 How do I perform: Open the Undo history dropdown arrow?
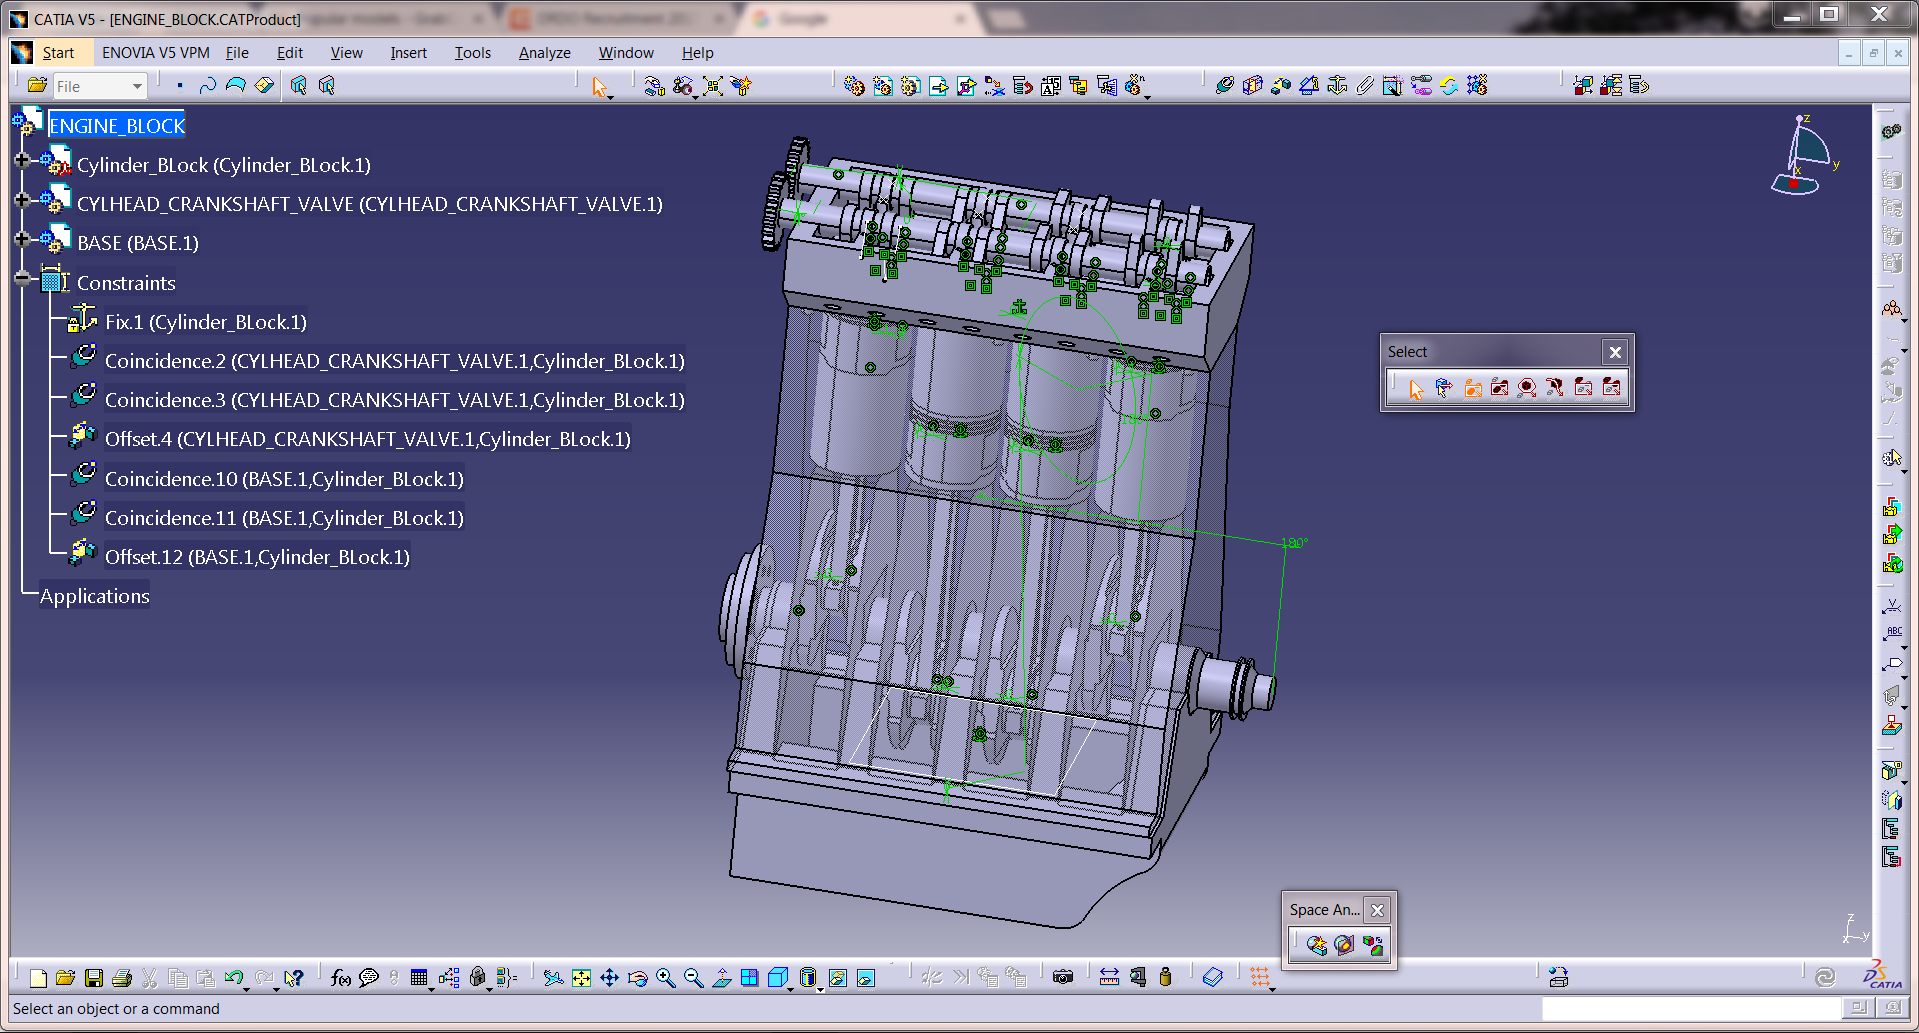246,988
